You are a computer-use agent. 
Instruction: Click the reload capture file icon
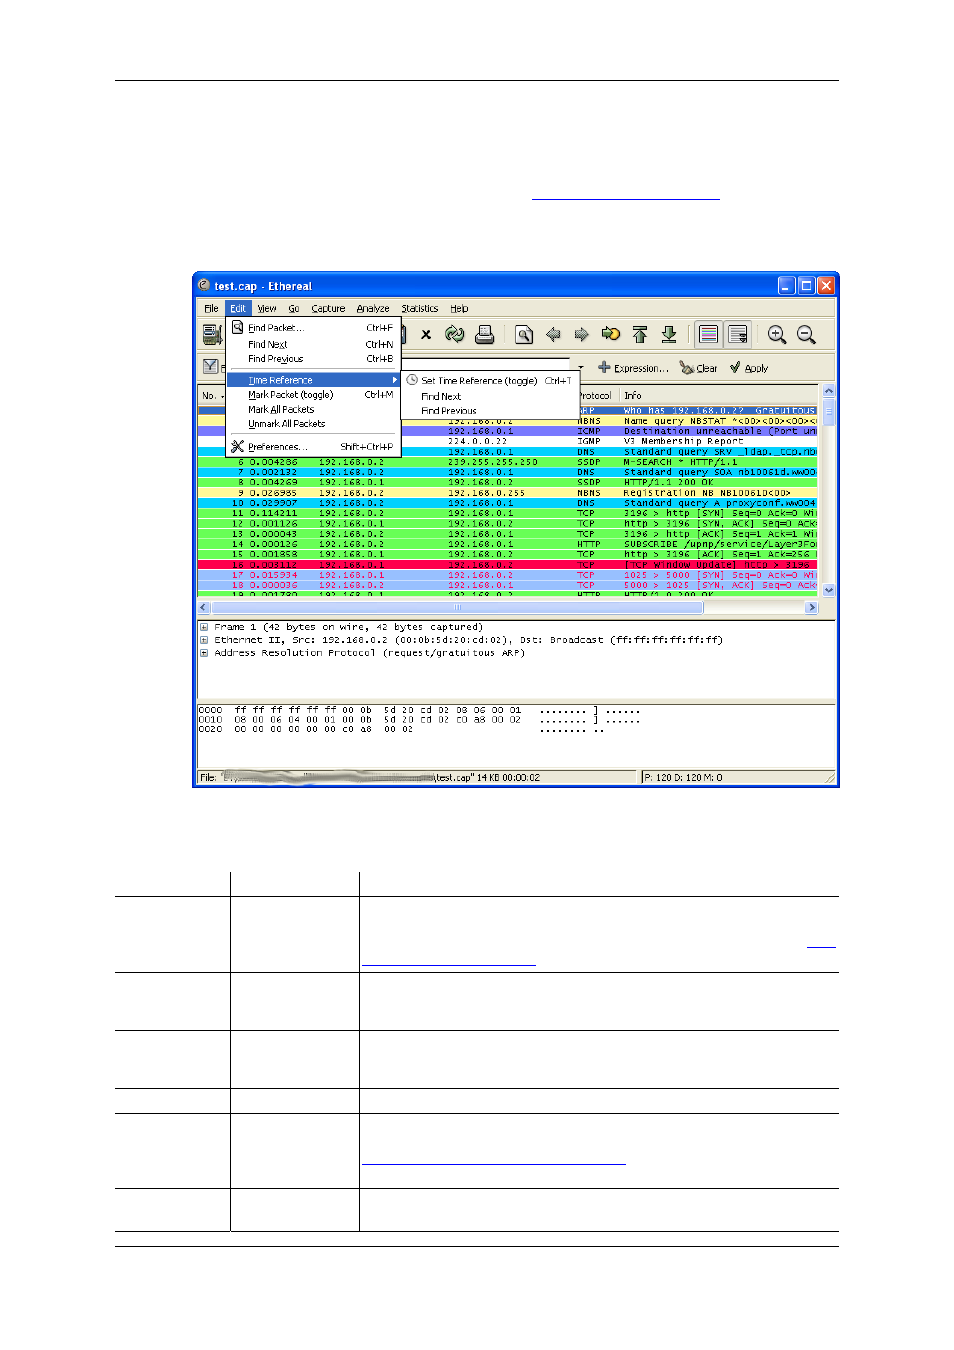click(455, 335)
